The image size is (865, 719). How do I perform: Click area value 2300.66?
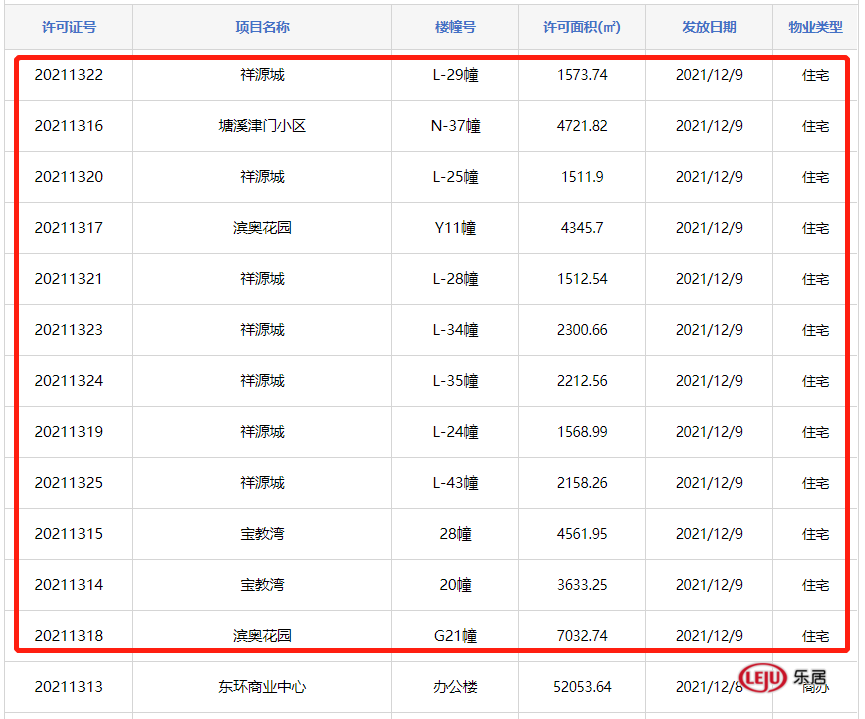(x=582, y=330)
